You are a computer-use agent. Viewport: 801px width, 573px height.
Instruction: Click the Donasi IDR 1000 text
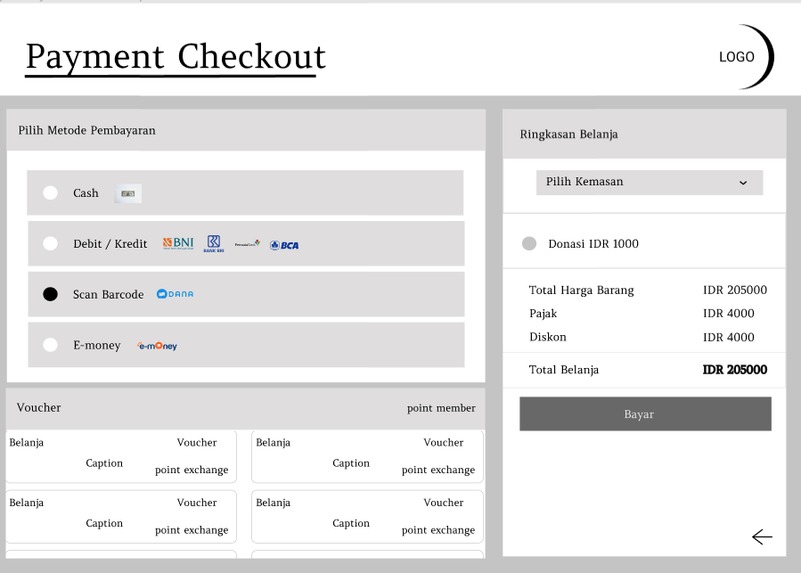(x=593, y=244)
